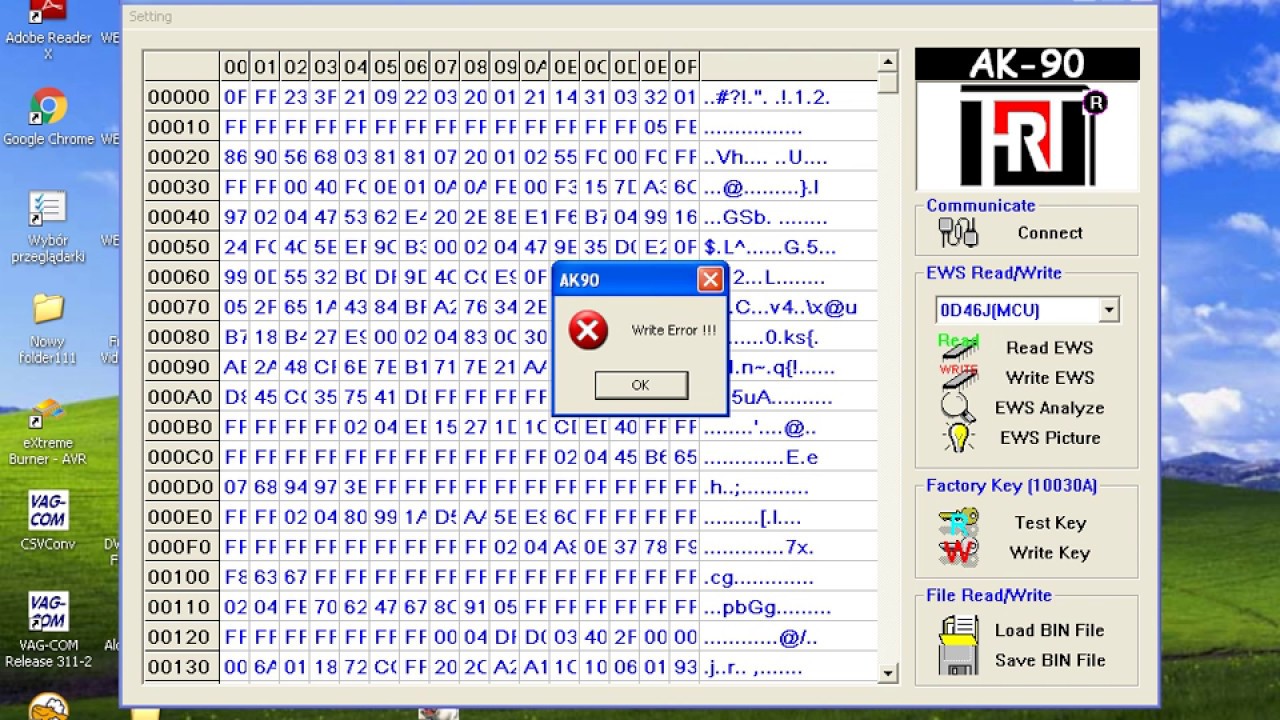Open eXtreme Burner - AVR shortcut

pos(48,432)
